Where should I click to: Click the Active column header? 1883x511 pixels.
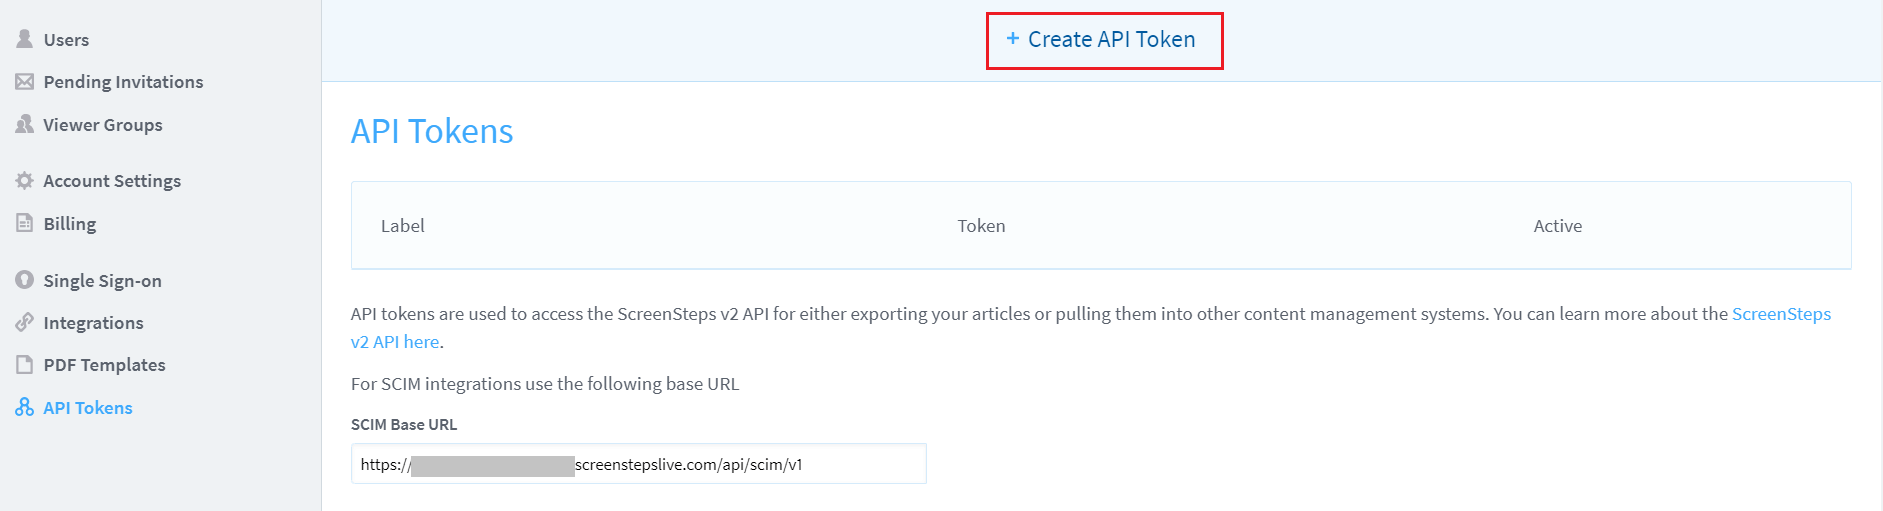1557,226
